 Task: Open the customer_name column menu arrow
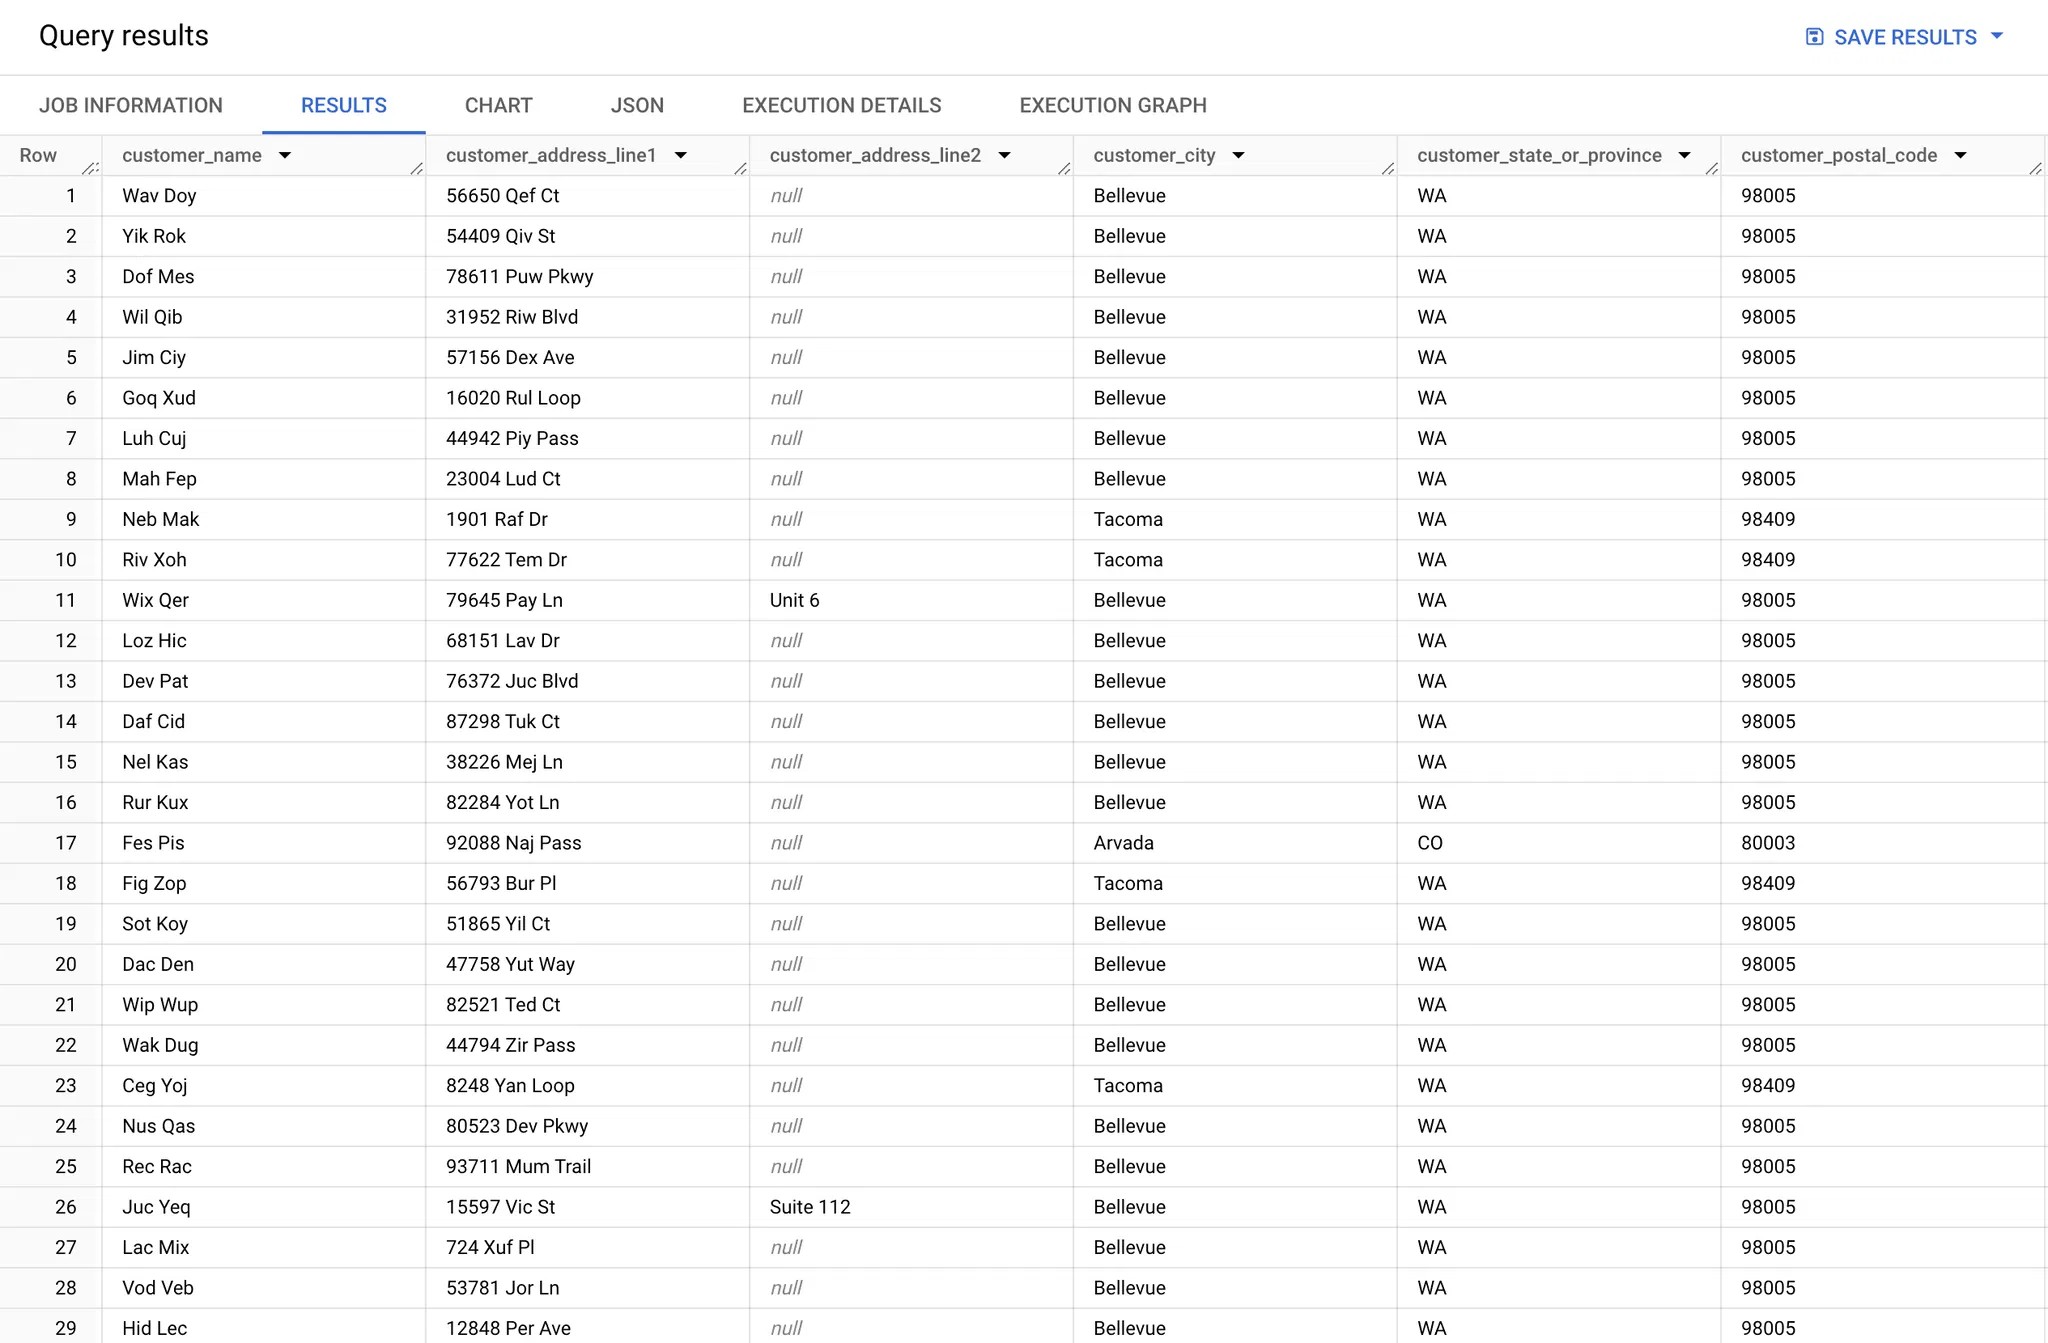point(285,156)
